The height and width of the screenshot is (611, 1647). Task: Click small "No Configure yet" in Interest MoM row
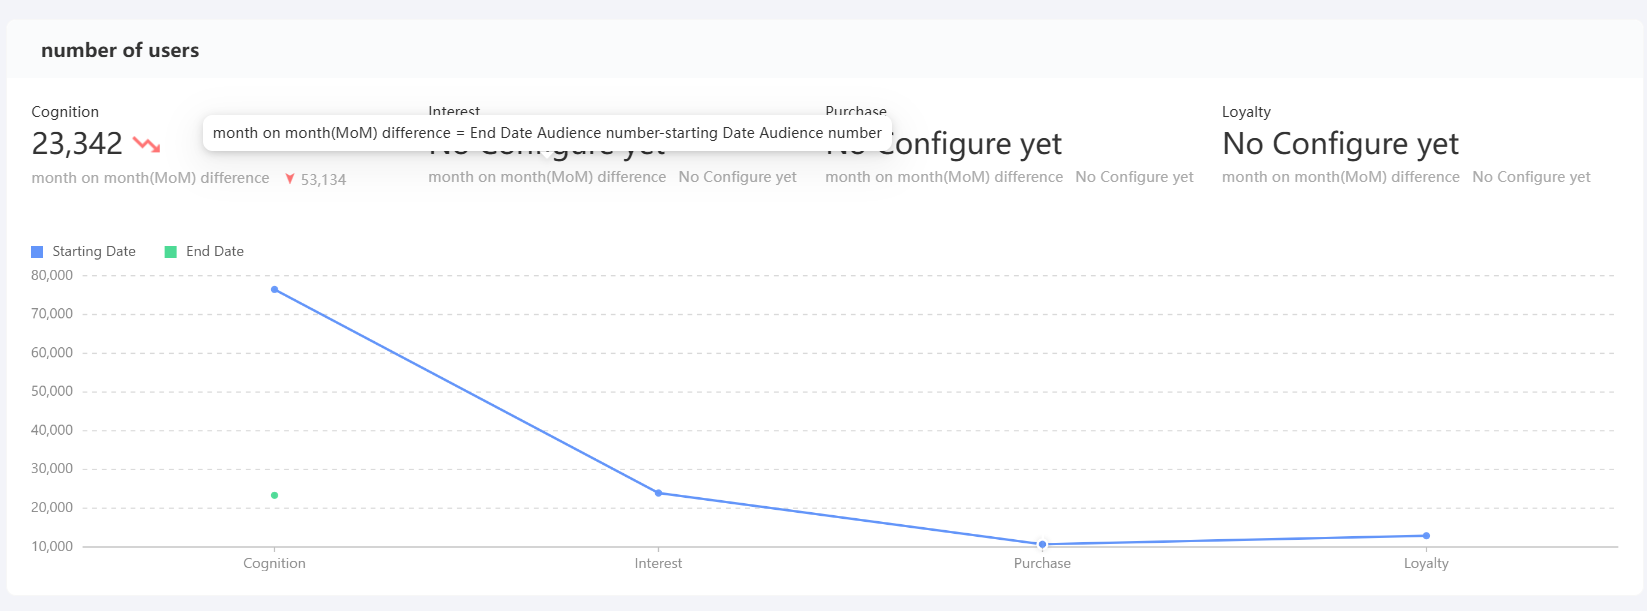737,177
